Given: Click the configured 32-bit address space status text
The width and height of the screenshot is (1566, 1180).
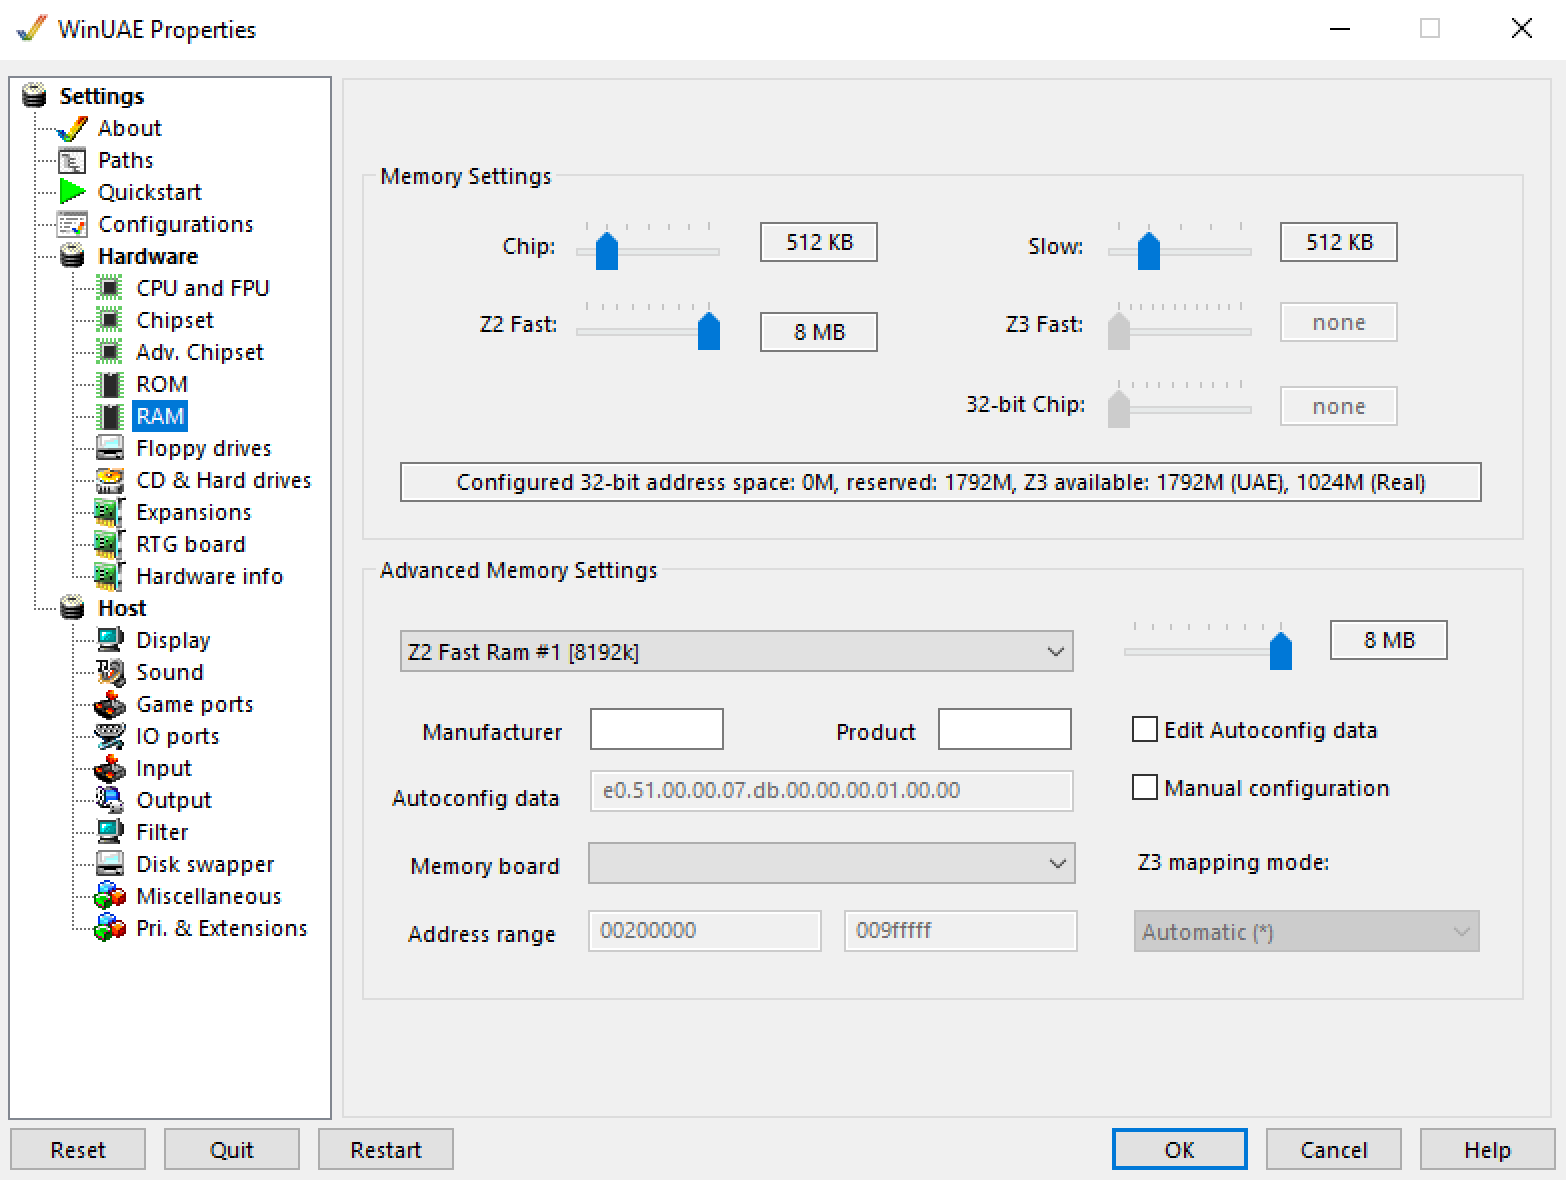Looking at the screenshot, I should (x=941, y=482).
